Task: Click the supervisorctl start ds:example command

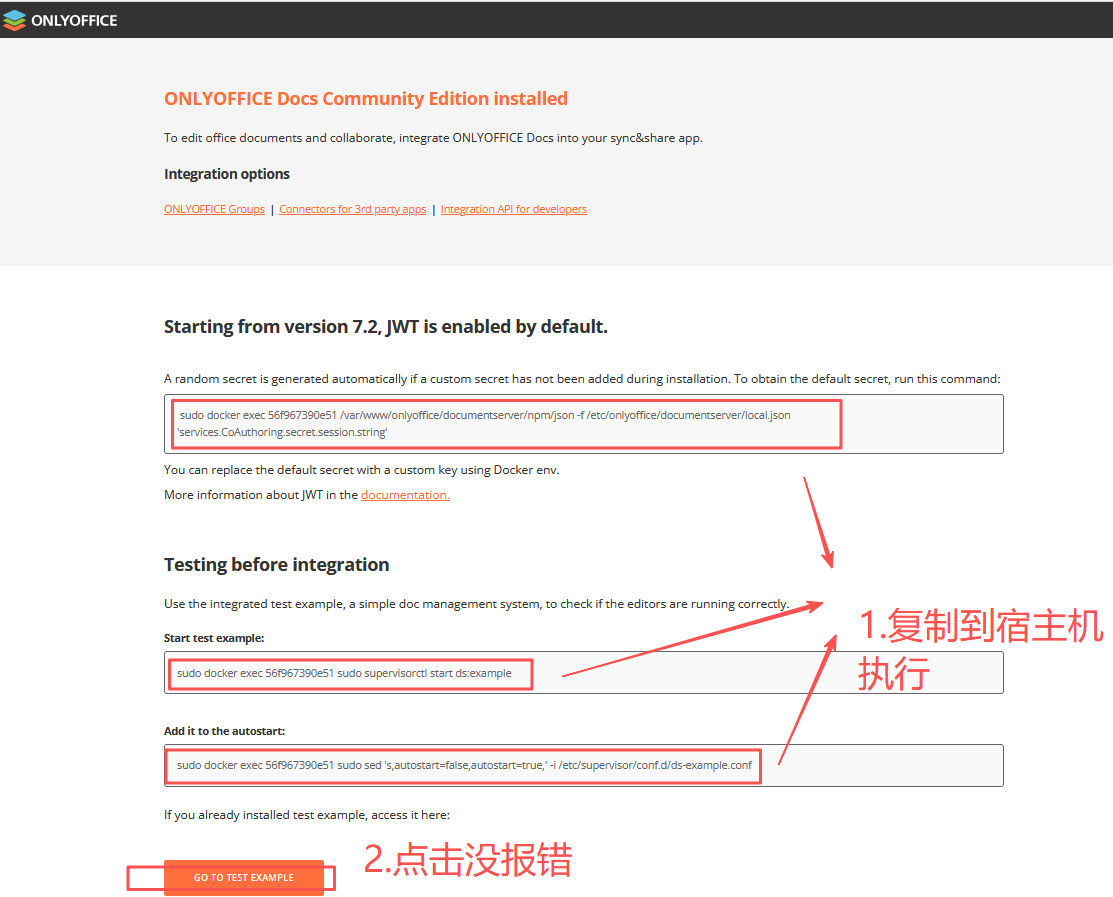Action: [344, 673]
